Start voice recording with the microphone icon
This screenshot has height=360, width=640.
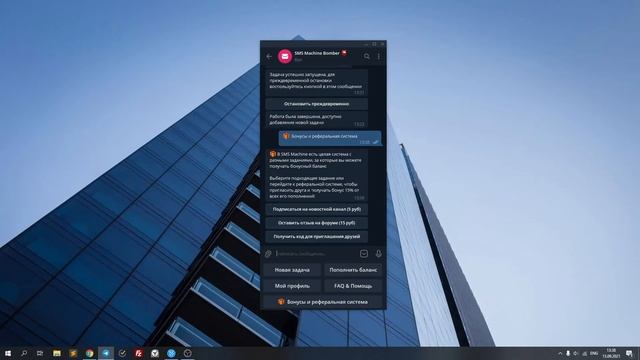[378, 253]
